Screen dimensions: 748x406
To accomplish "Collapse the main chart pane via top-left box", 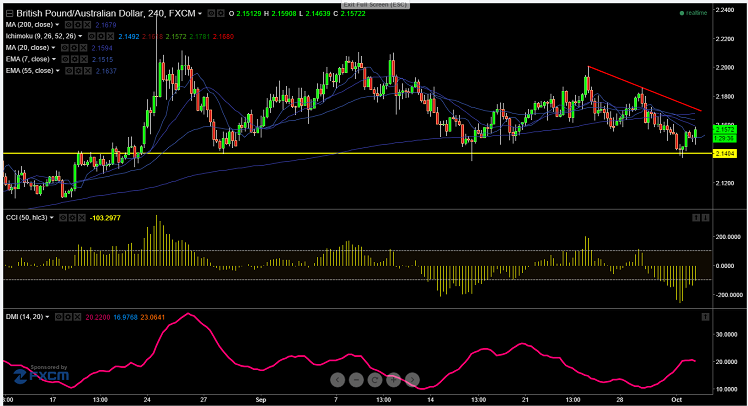I will [x=7, y=13].
